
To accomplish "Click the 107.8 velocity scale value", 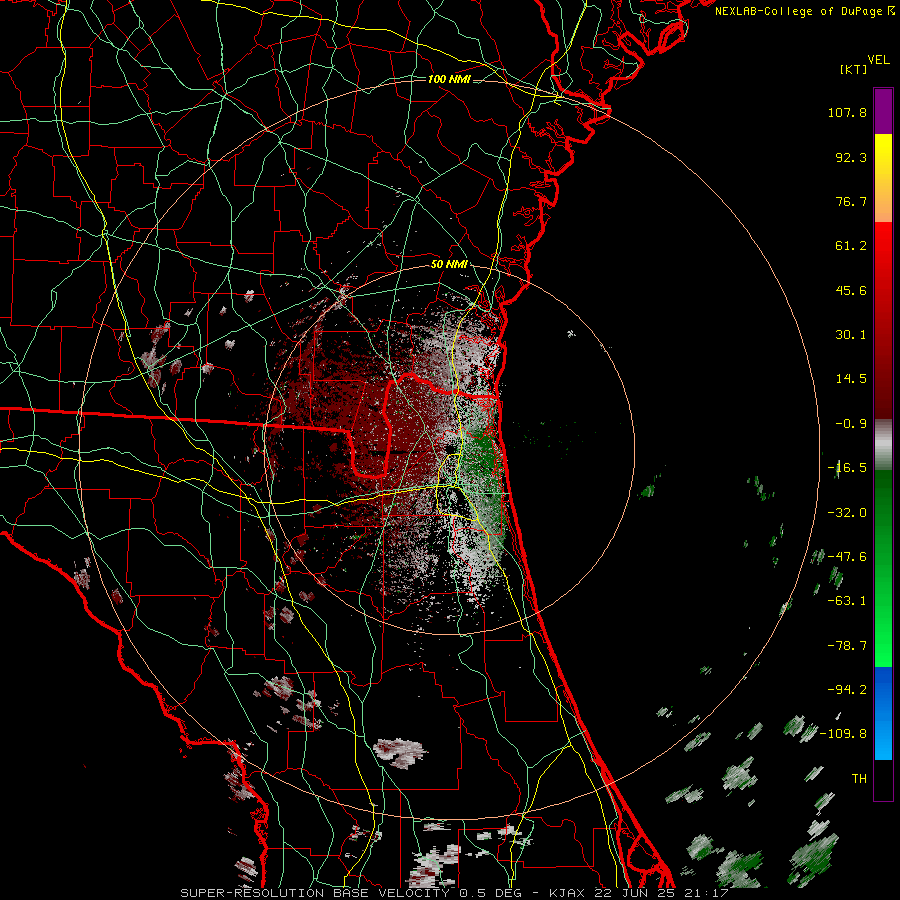I will (847, 112).
